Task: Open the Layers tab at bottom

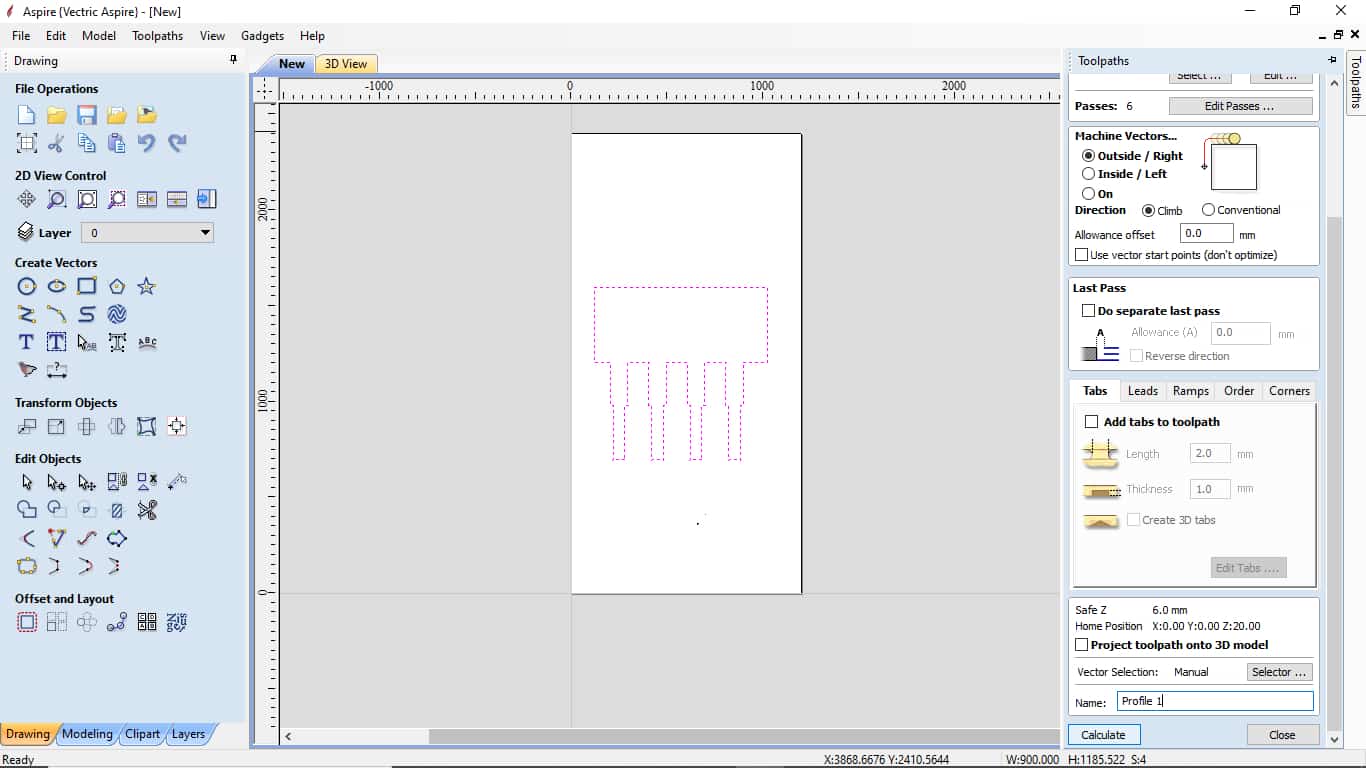Action: pyautogui.click(x=188, y=734)
